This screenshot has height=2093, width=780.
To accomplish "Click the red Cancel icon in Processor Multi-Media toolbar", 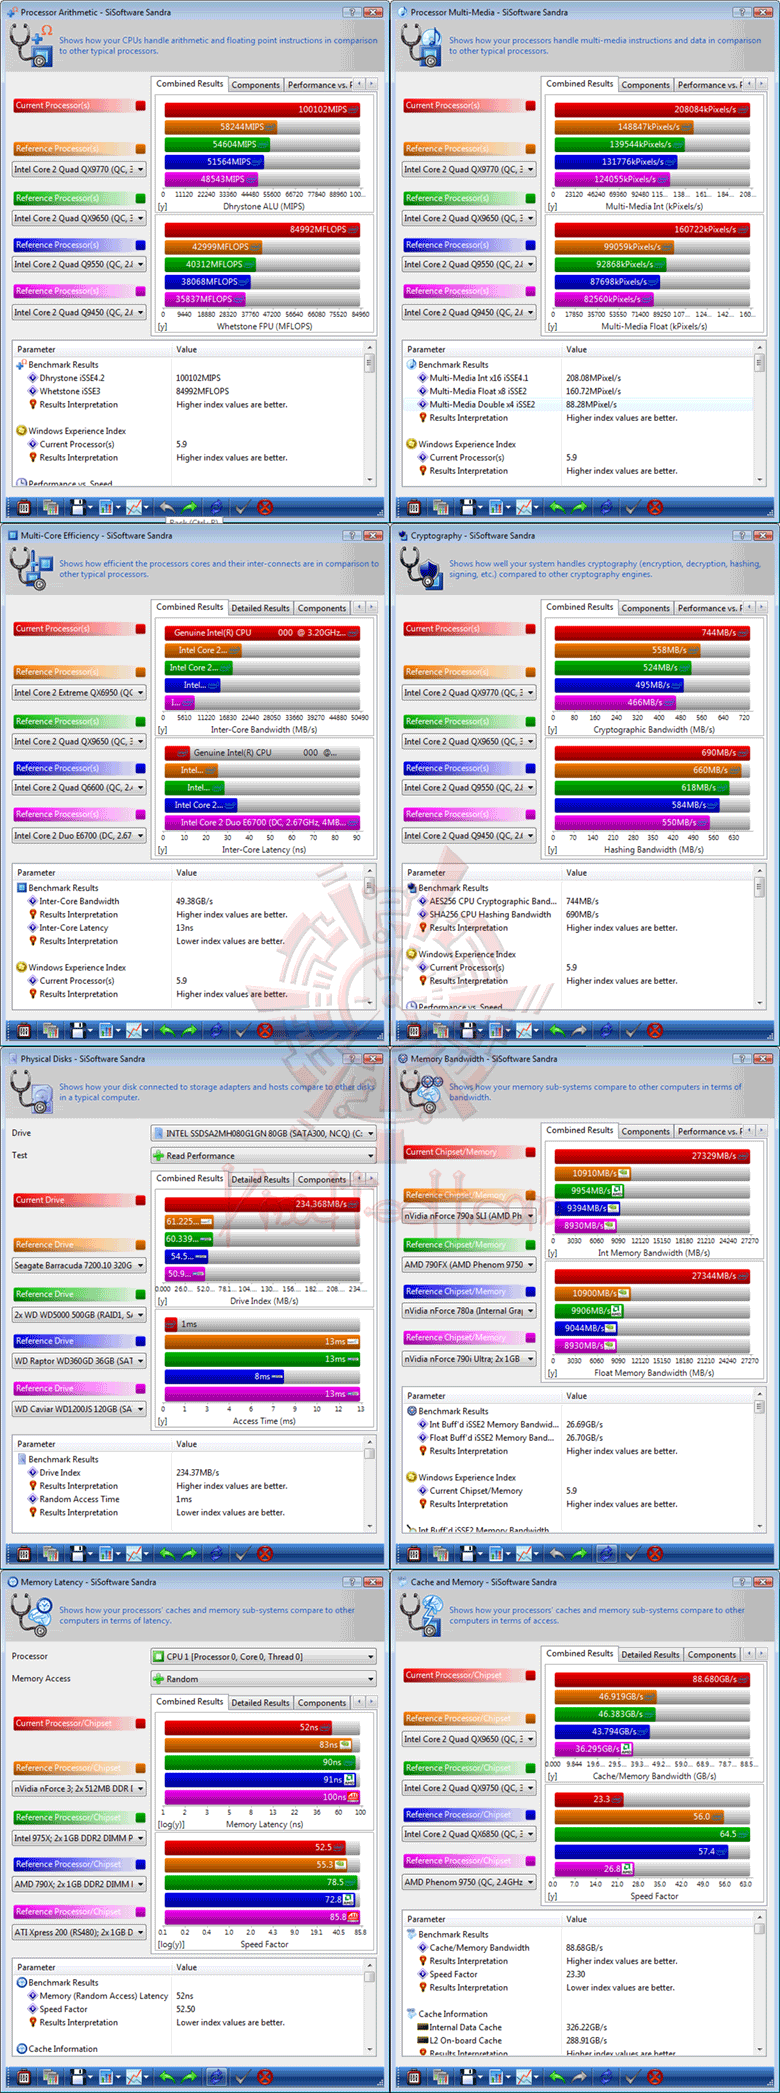I will pyautogui.click(x=655, y=507).
